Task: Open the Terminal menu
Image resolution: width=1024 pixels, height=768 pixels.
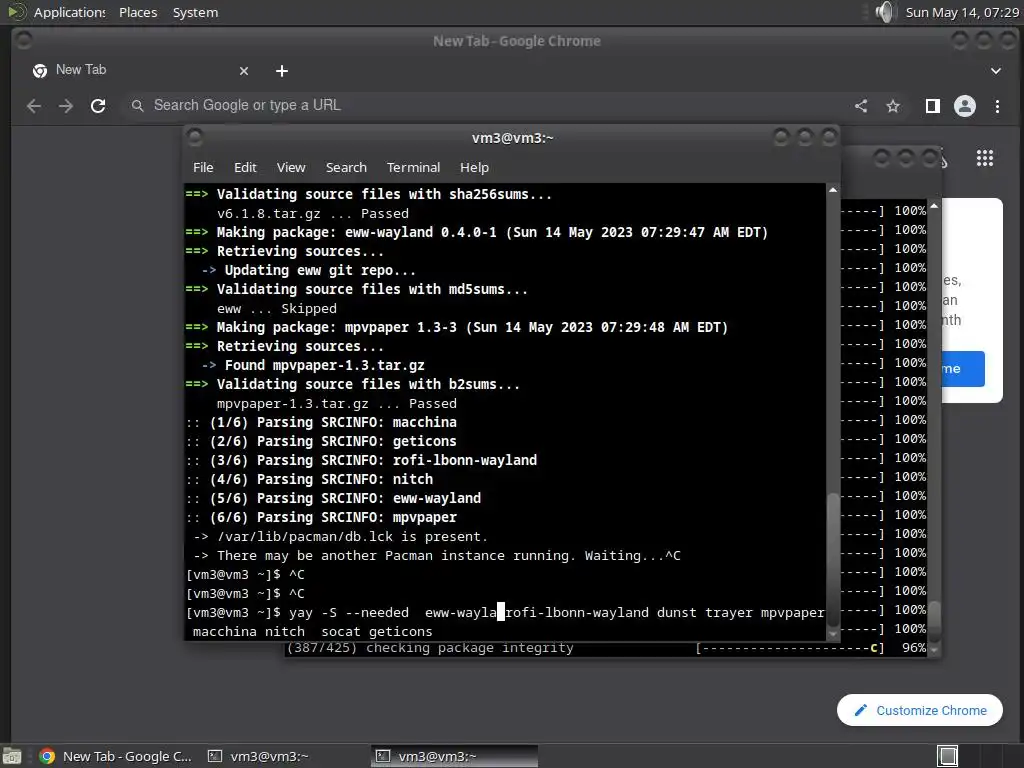Action: [413, 167]
